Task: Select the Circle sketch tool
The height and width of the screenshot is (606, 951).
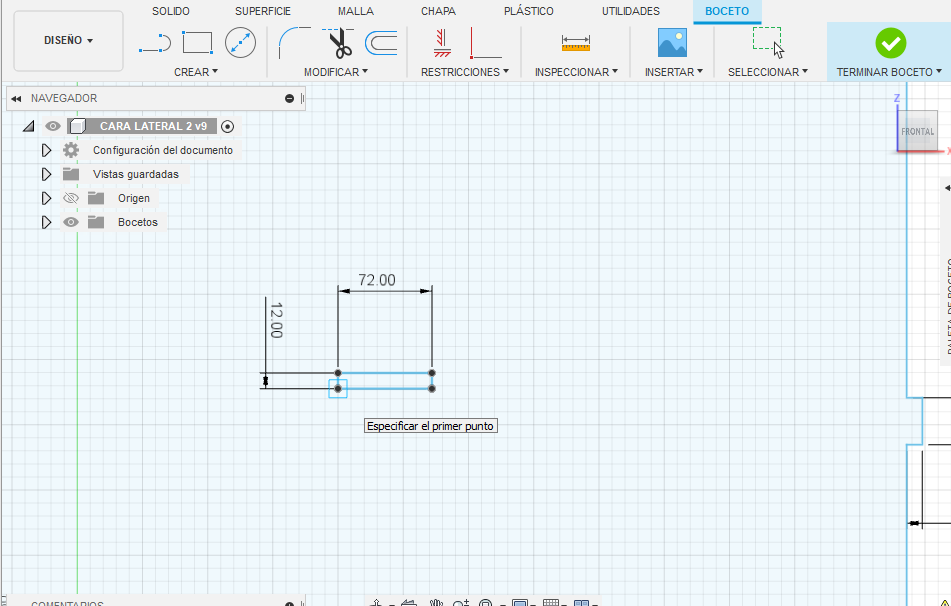Action: pos(240,43)
